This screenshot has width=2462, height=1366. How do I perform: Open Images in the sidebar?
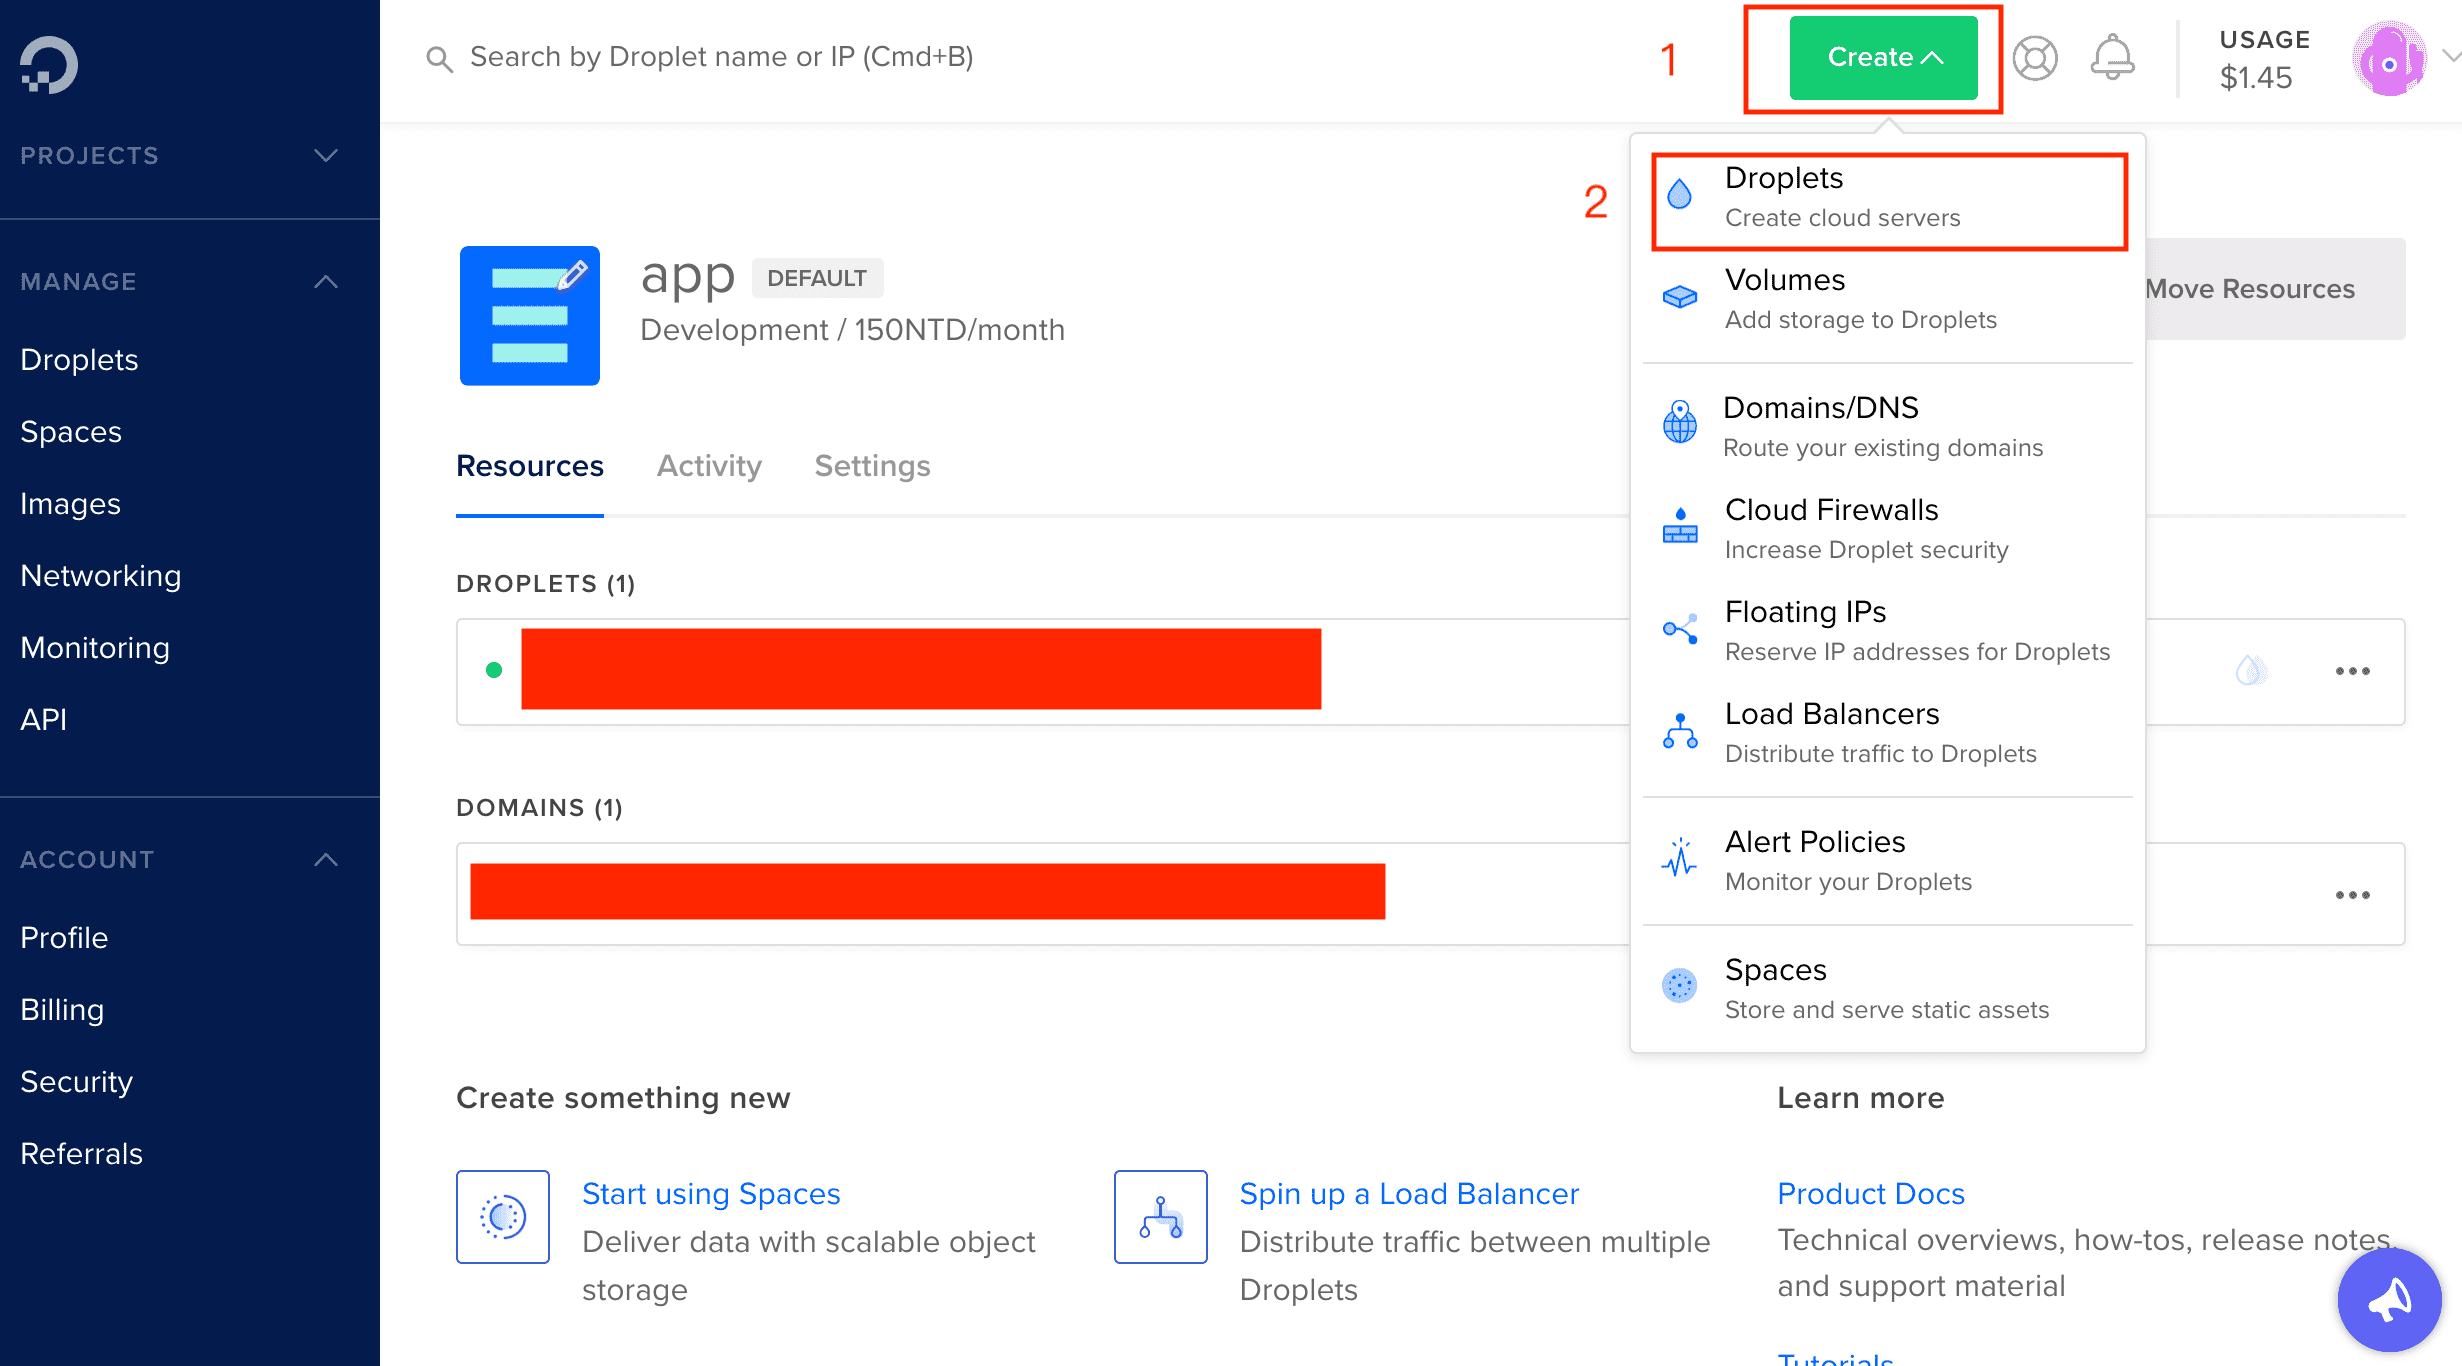[70, 504]
